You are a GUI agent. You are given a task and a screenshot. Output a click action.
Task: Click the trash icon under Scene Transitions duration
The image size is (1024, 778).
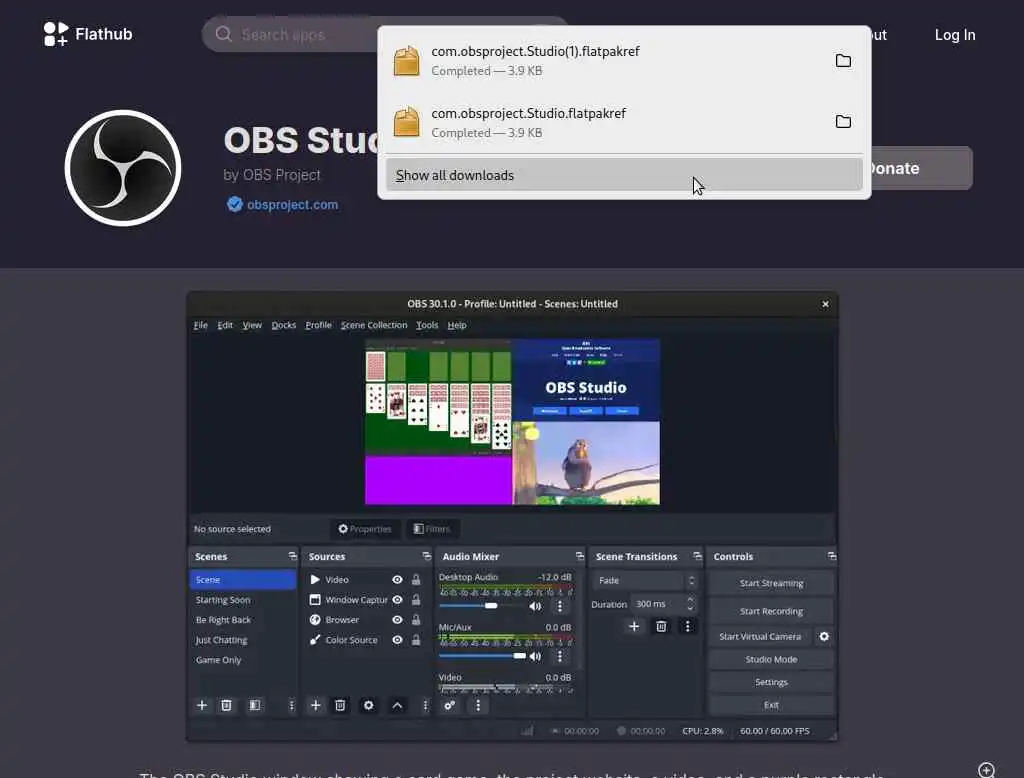[x=661, y=626]
